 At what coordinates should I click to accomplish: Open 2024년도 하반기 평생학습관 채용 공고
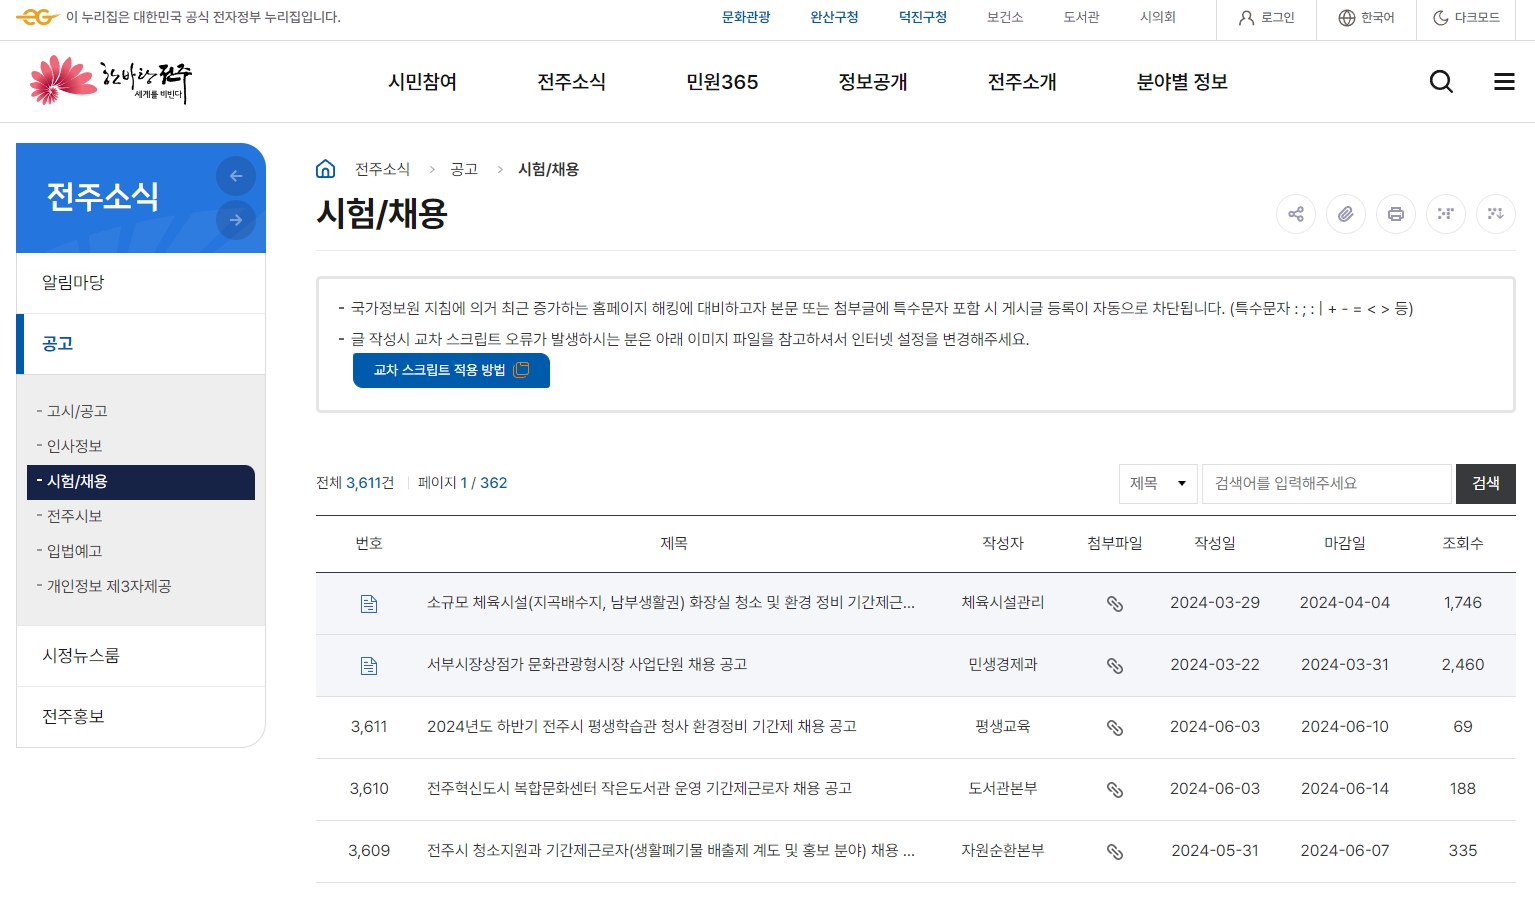[641, 727]
